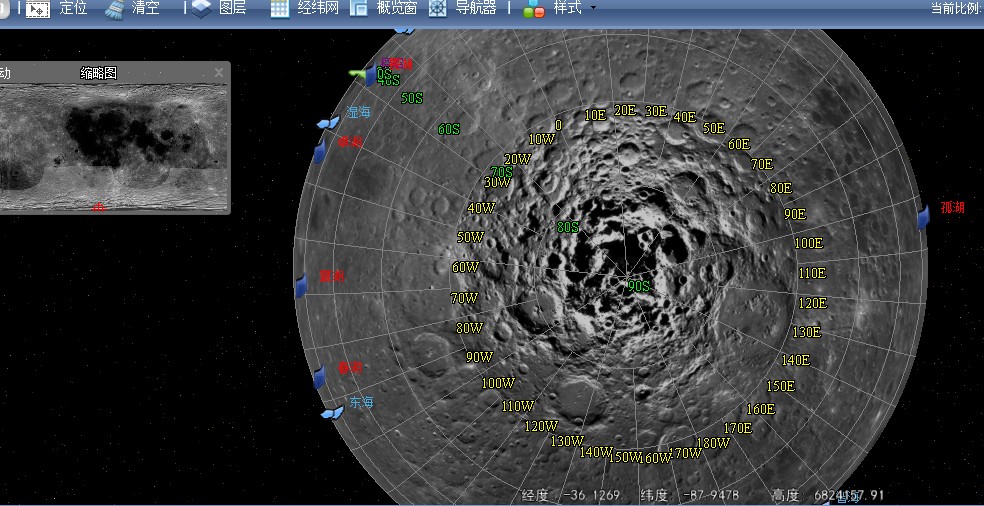Click the 经度 longitude readout in status bar
Screen dimensions: 984x506
[572, 495]
